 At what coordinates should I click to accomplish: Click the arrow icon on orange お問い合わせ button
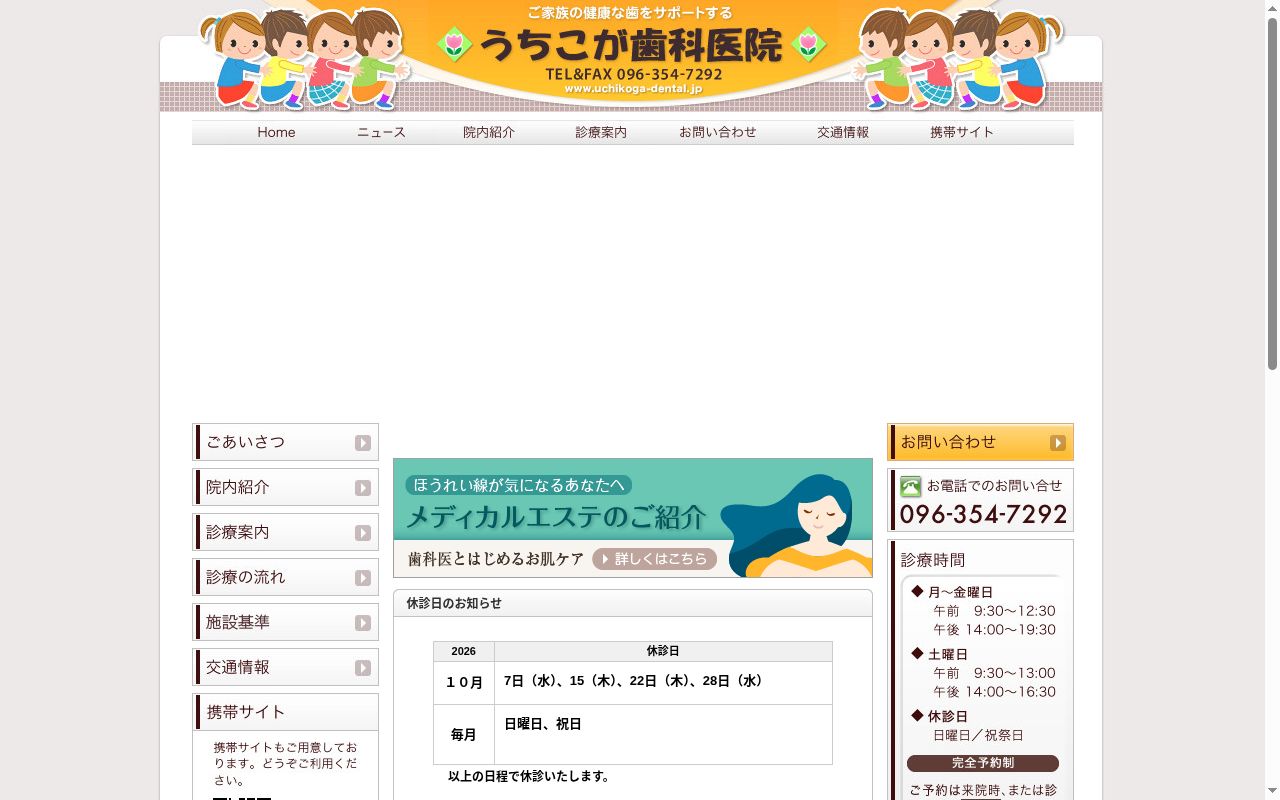1058,443
